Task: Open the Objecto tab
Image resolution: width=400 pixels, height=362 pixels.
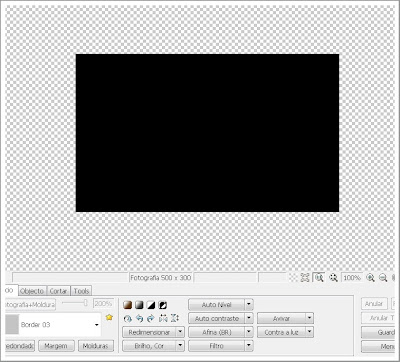Action: [32, 291]
